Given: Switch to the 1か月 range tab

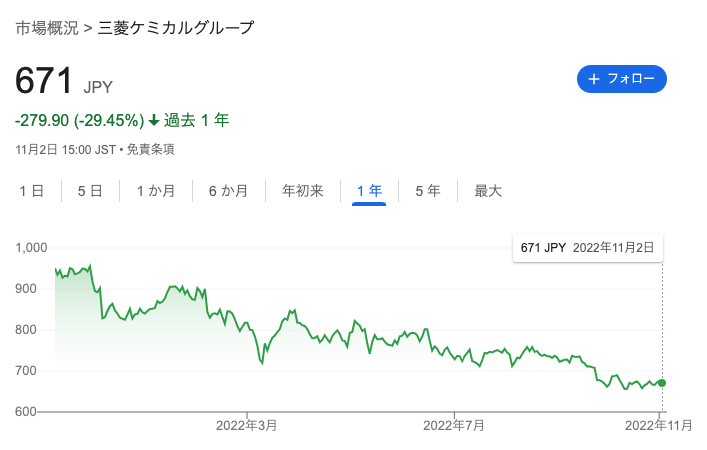Looking at the screenshot, I should 156,191.
